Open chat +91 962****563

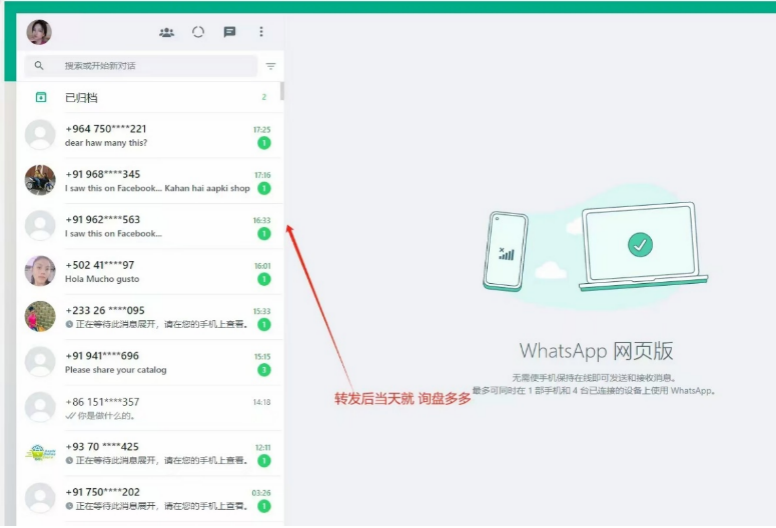pyautogui.click(x=150, y=226)
